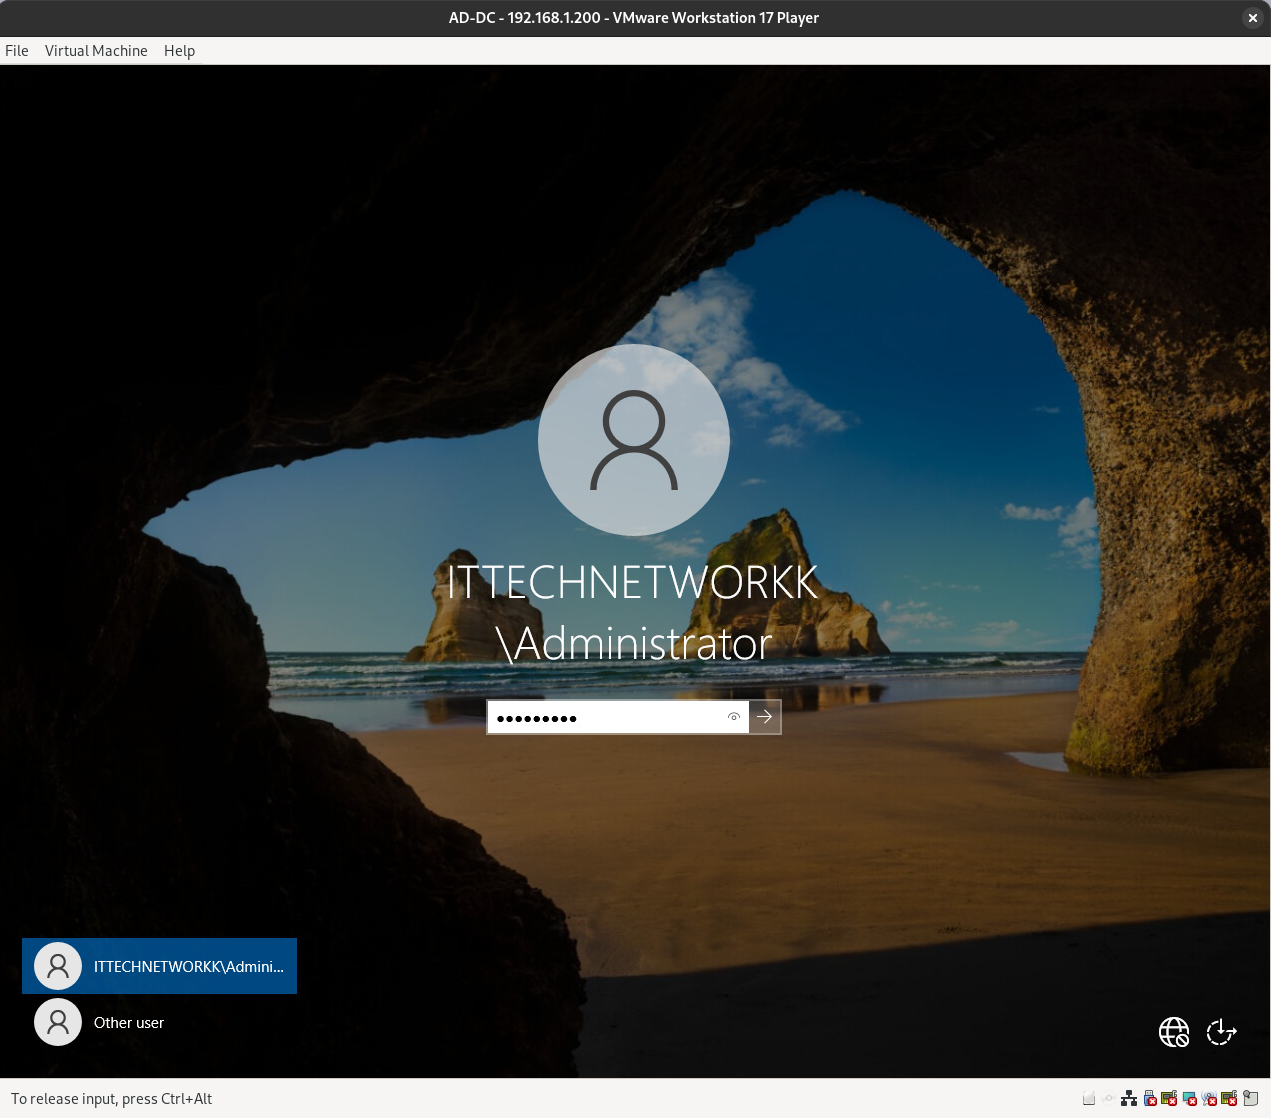Click the USB device status icon
1271x1118 pixels.
click(x=1150, y=1099)
